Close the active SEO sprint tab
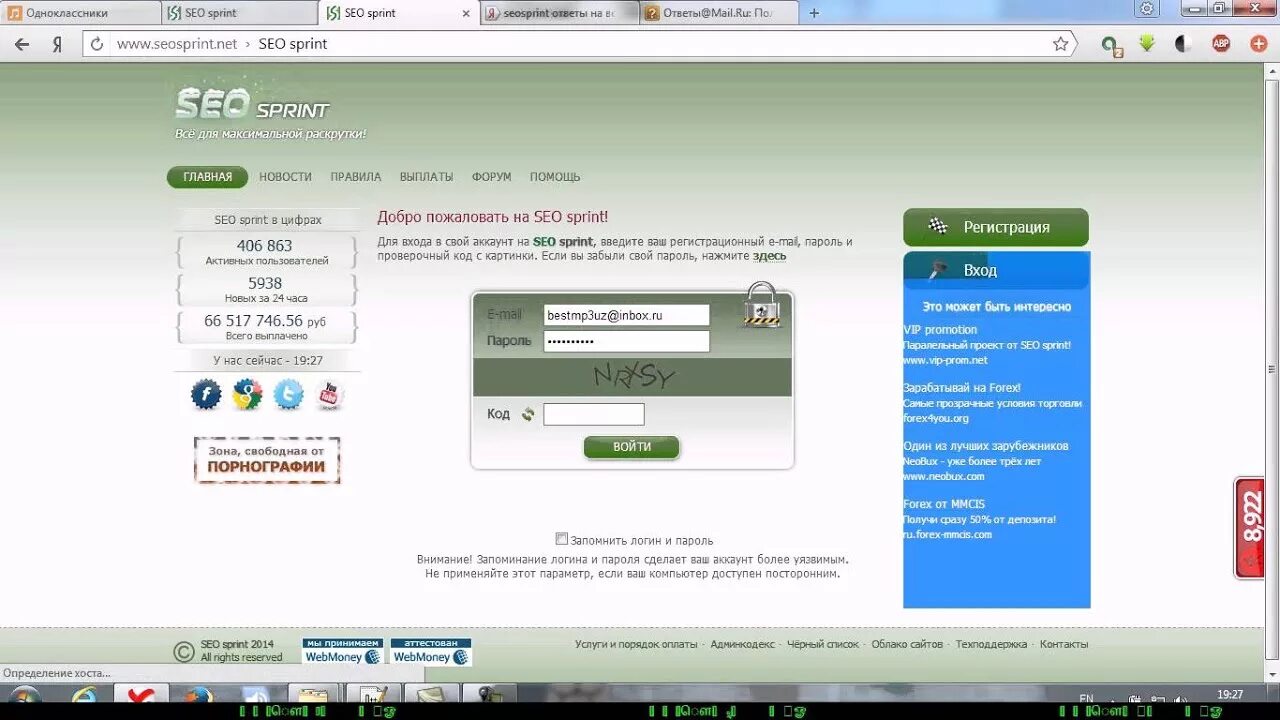The height and width of the screenshot is (720, 1280). 465,14
